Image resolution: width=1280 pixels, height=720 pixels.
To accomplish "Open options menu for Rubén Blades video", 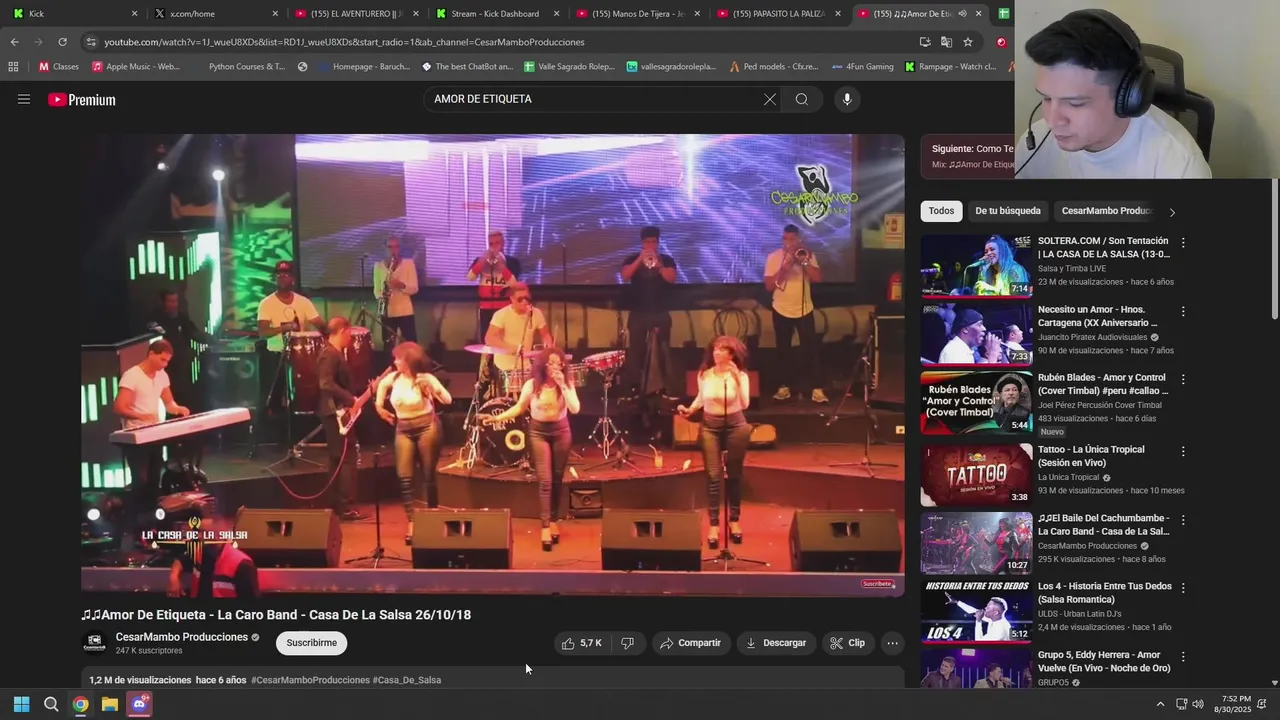I will 1183,380.
